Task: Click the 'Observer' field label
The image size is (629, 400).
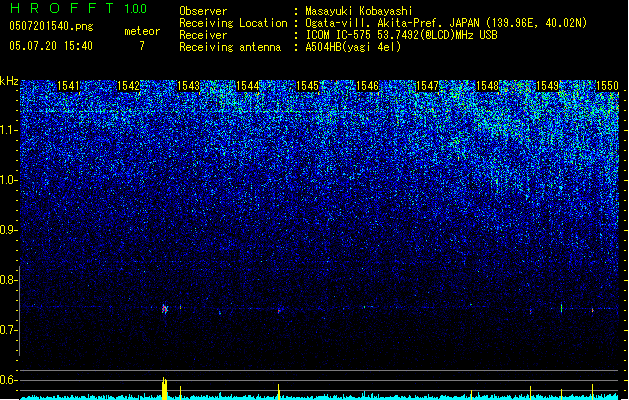Action: pyautogui.click(x=203, y=11)
